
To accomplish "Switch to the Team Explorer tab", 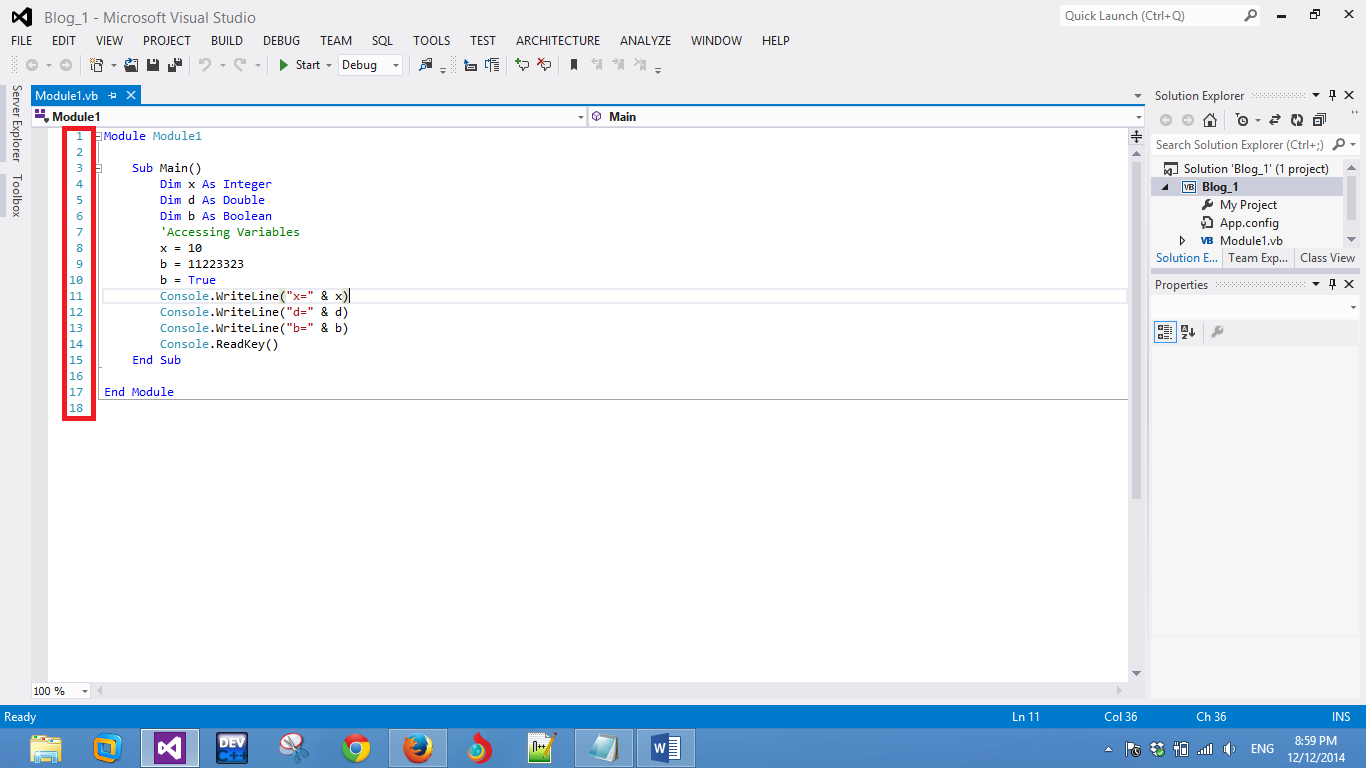I will click(x=1257, y=258).
